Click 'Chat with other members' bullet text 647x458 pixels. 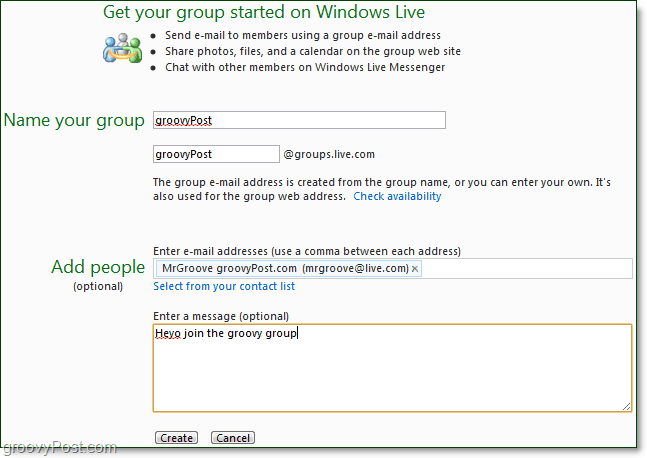(305, 67)
